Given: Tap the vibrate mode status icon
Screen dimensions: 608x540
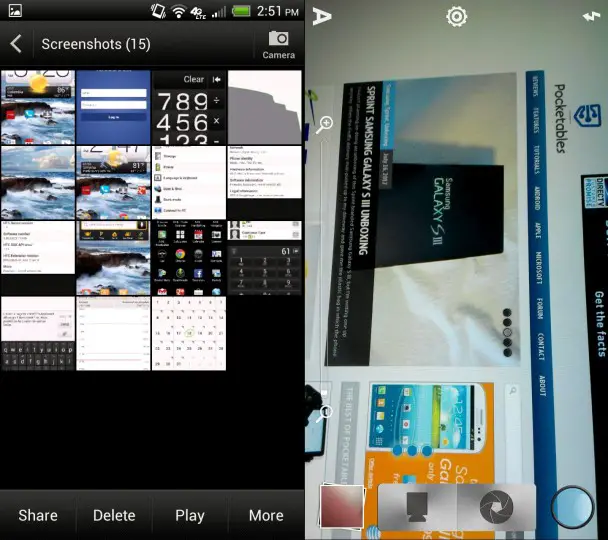Looking at the screenshot, I should point(158,11).
